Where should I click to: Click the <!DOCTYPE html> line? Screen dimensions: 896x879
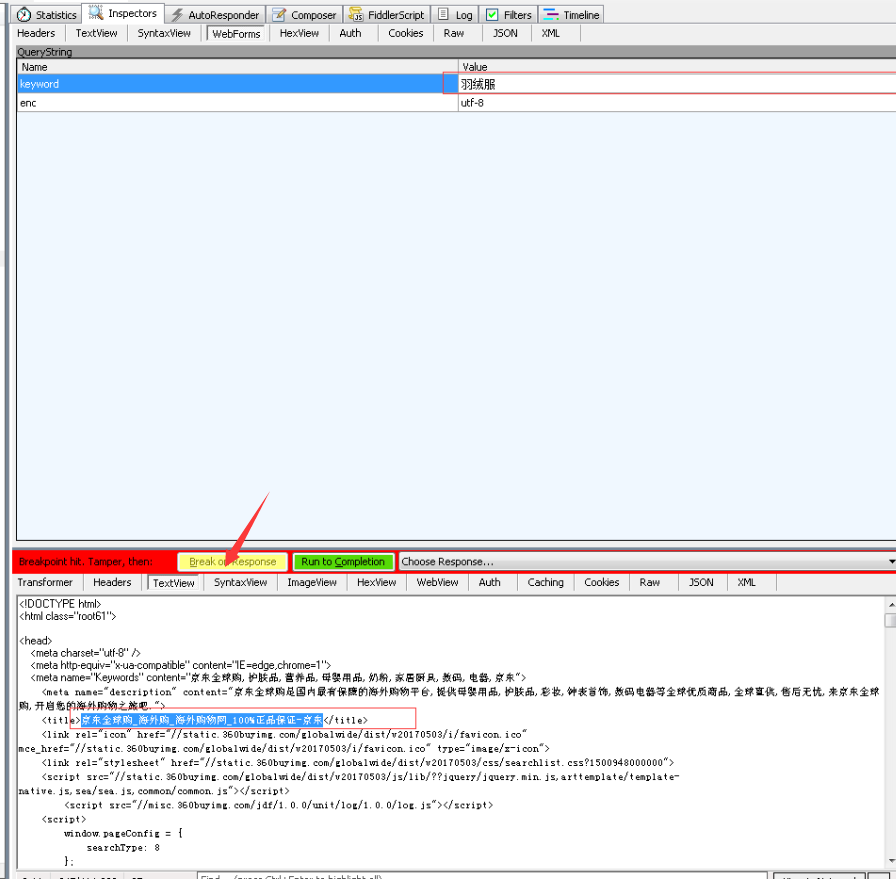click(60, 604)
